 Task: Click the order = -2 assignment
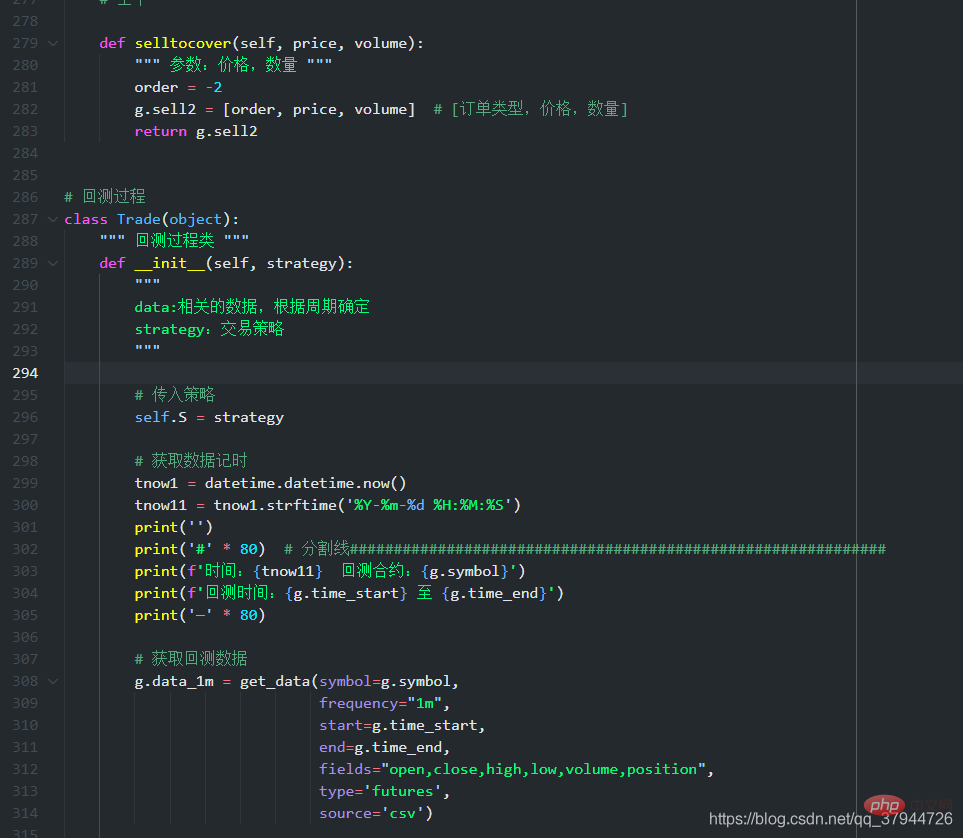pyautogui.click(x=178, y=87)
